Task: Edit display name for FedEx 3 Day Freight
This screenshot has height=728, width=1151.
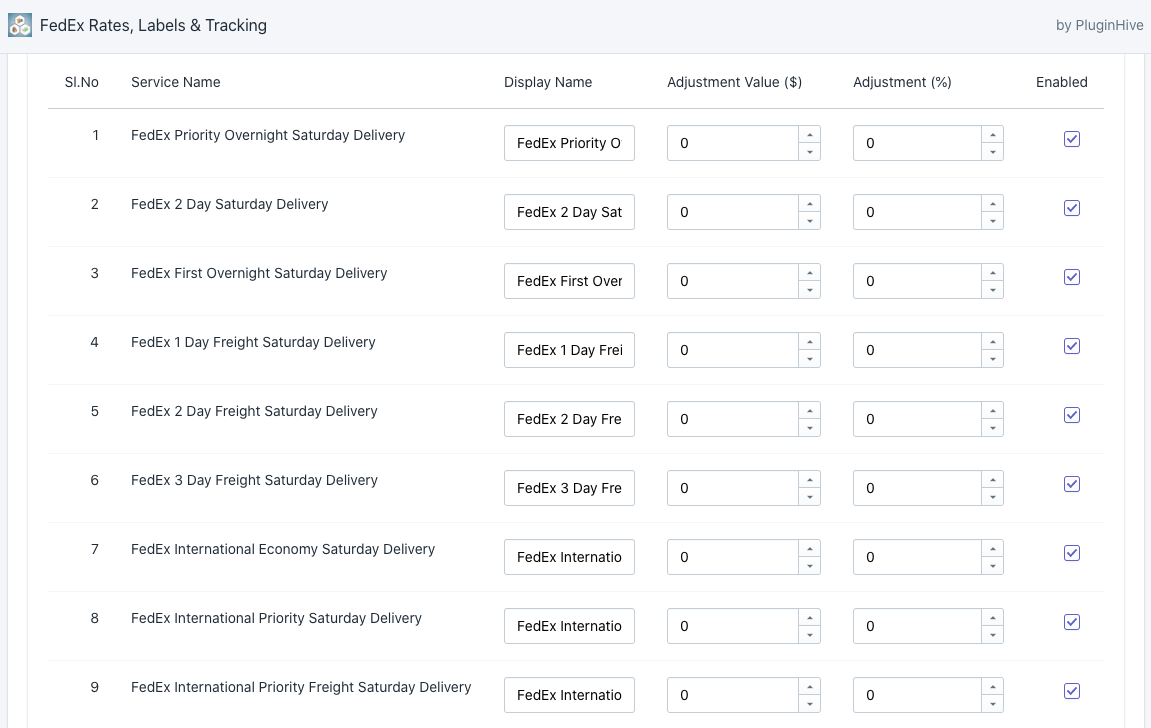Action: point(569,488)
